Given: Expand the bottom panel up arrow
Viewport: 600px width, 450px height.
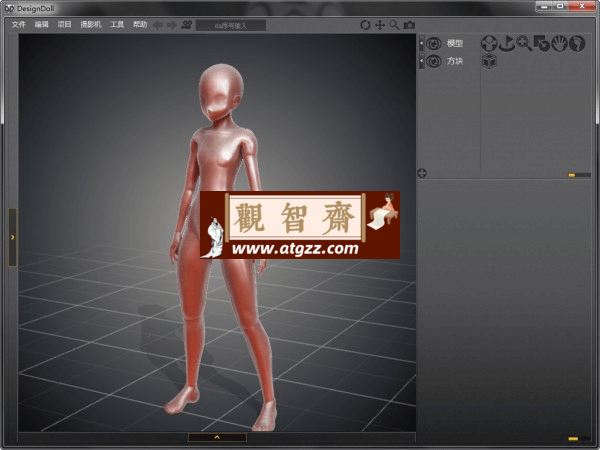Looking at the screenshot, I should click(217, 437).
